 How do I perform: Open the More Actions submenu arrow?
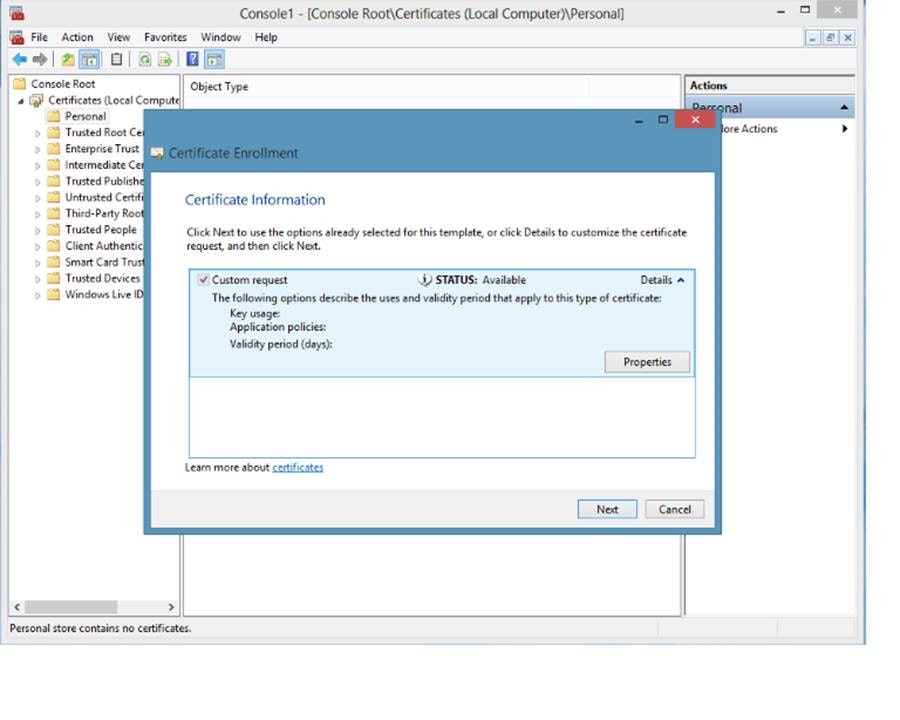pos(845,129)
